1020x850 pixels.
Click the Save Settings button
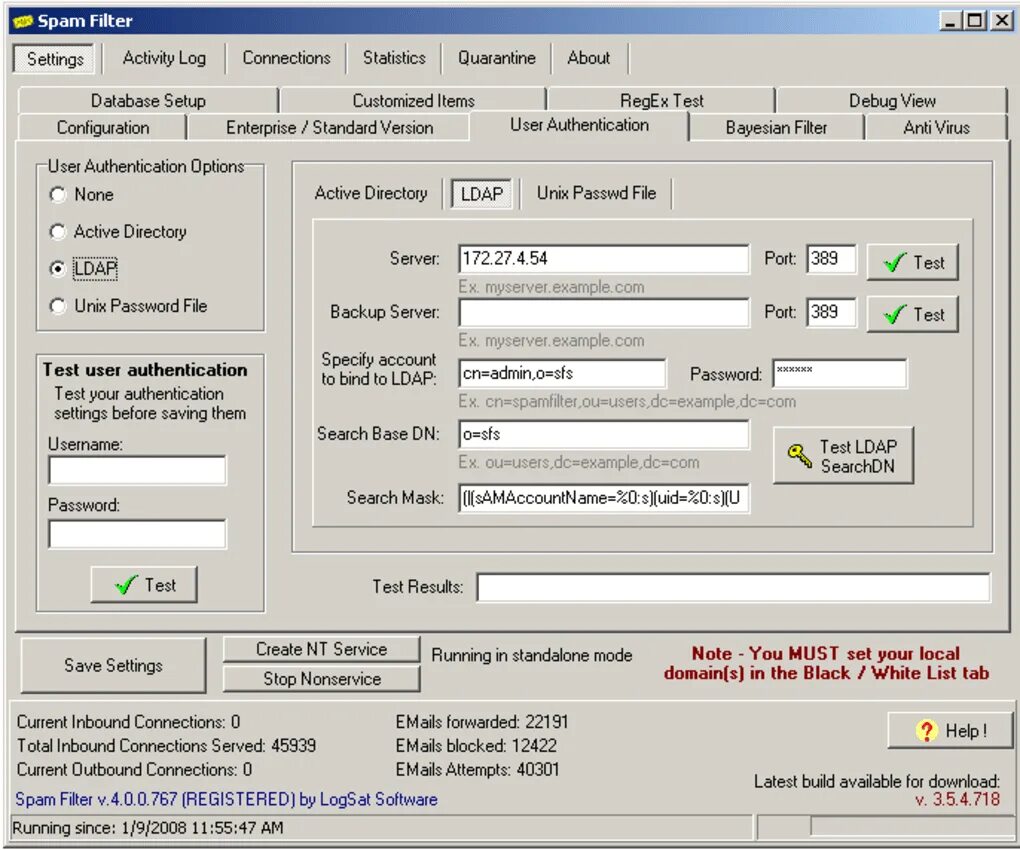113,665
